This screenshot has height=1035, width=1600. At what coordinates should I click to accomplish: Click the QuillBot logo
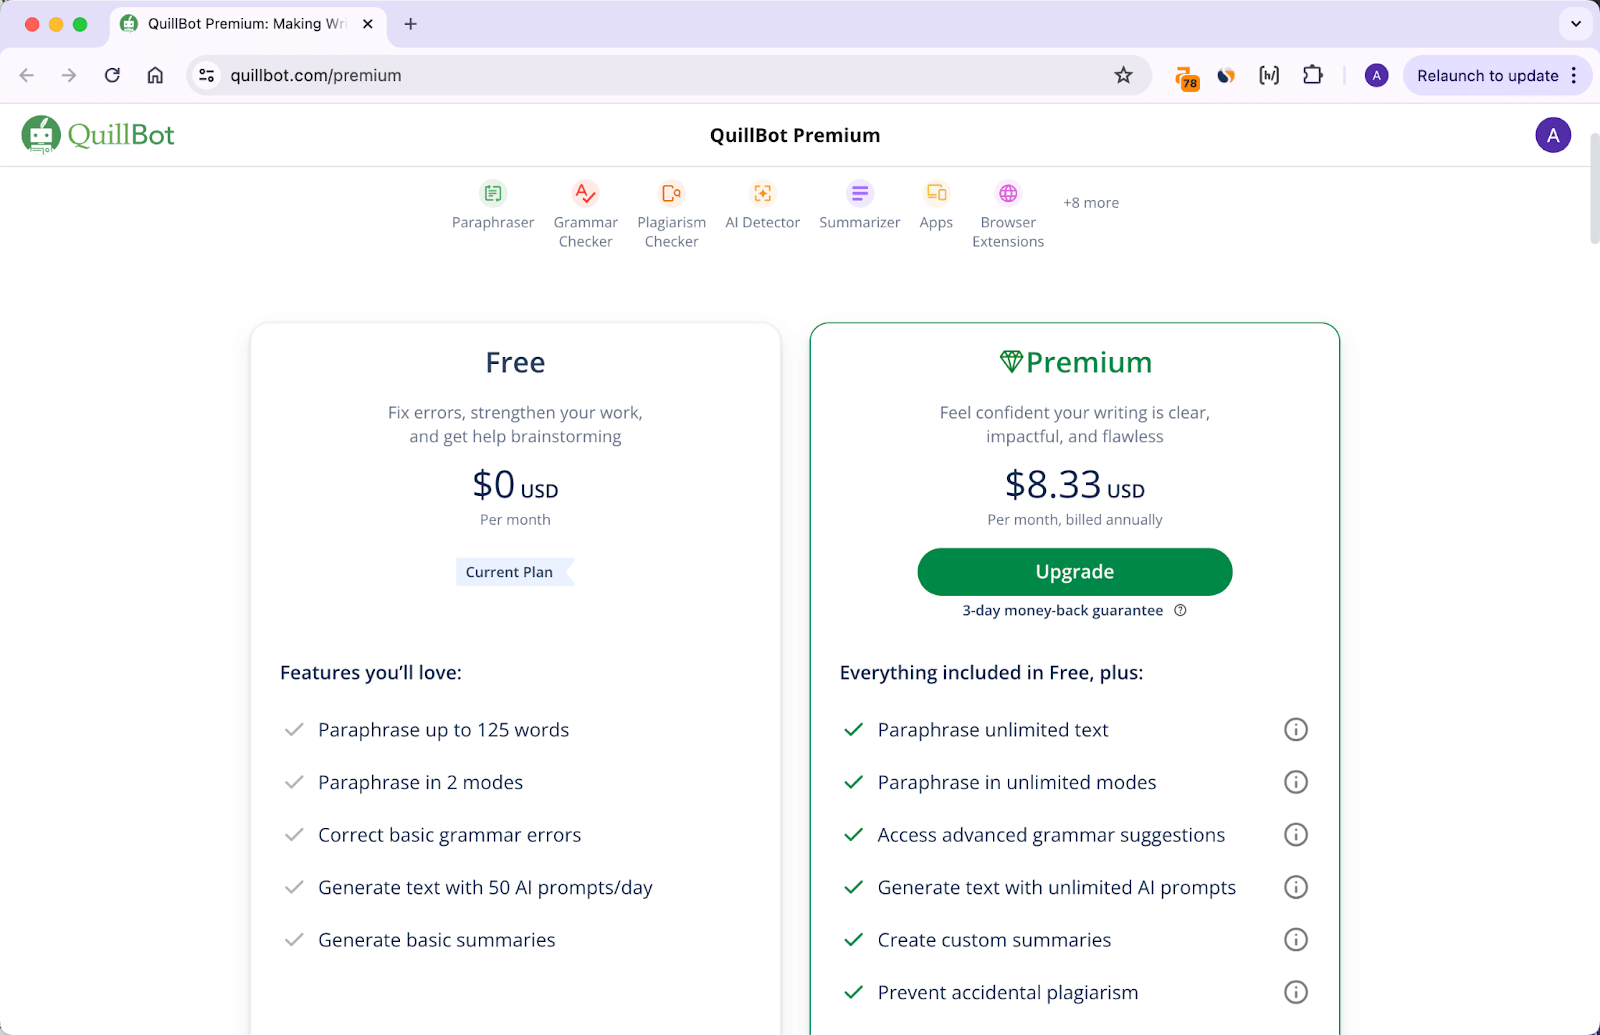pos(98,135)
